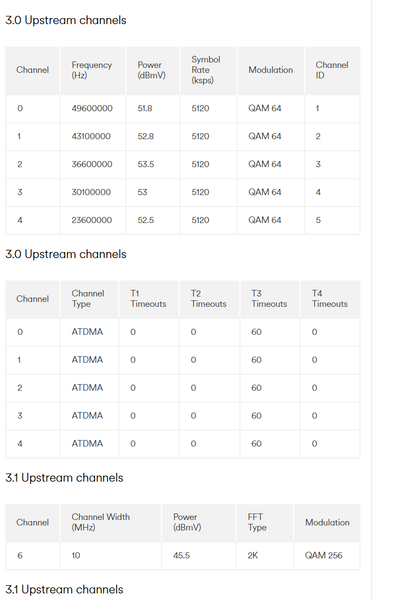Click the T3 Timeouts column header
The image size is (396, 600).
(269, 299)
